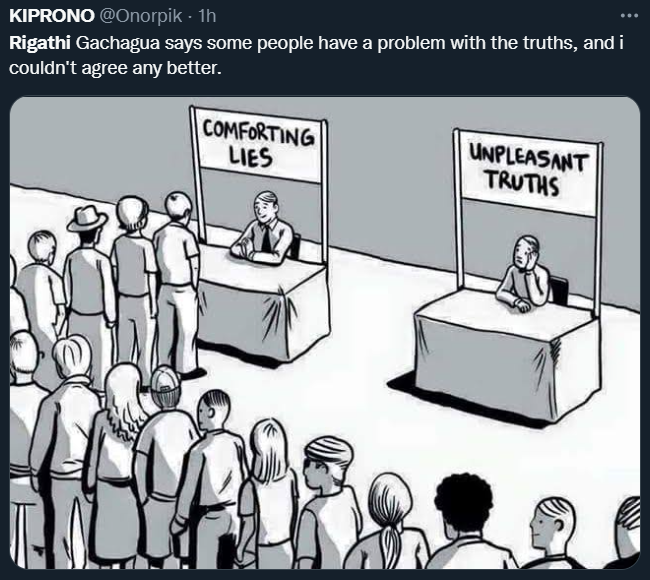Click the bored man at Unpleasant Truths booth
Screen dimensions: 650x580
click(x=524, y=274)
